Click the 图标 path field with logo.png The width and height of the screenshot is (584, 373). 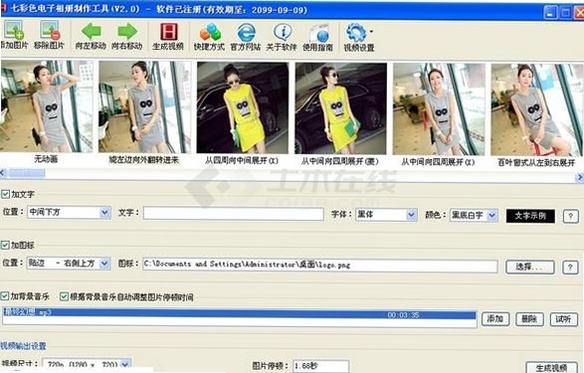click(320, 265)
